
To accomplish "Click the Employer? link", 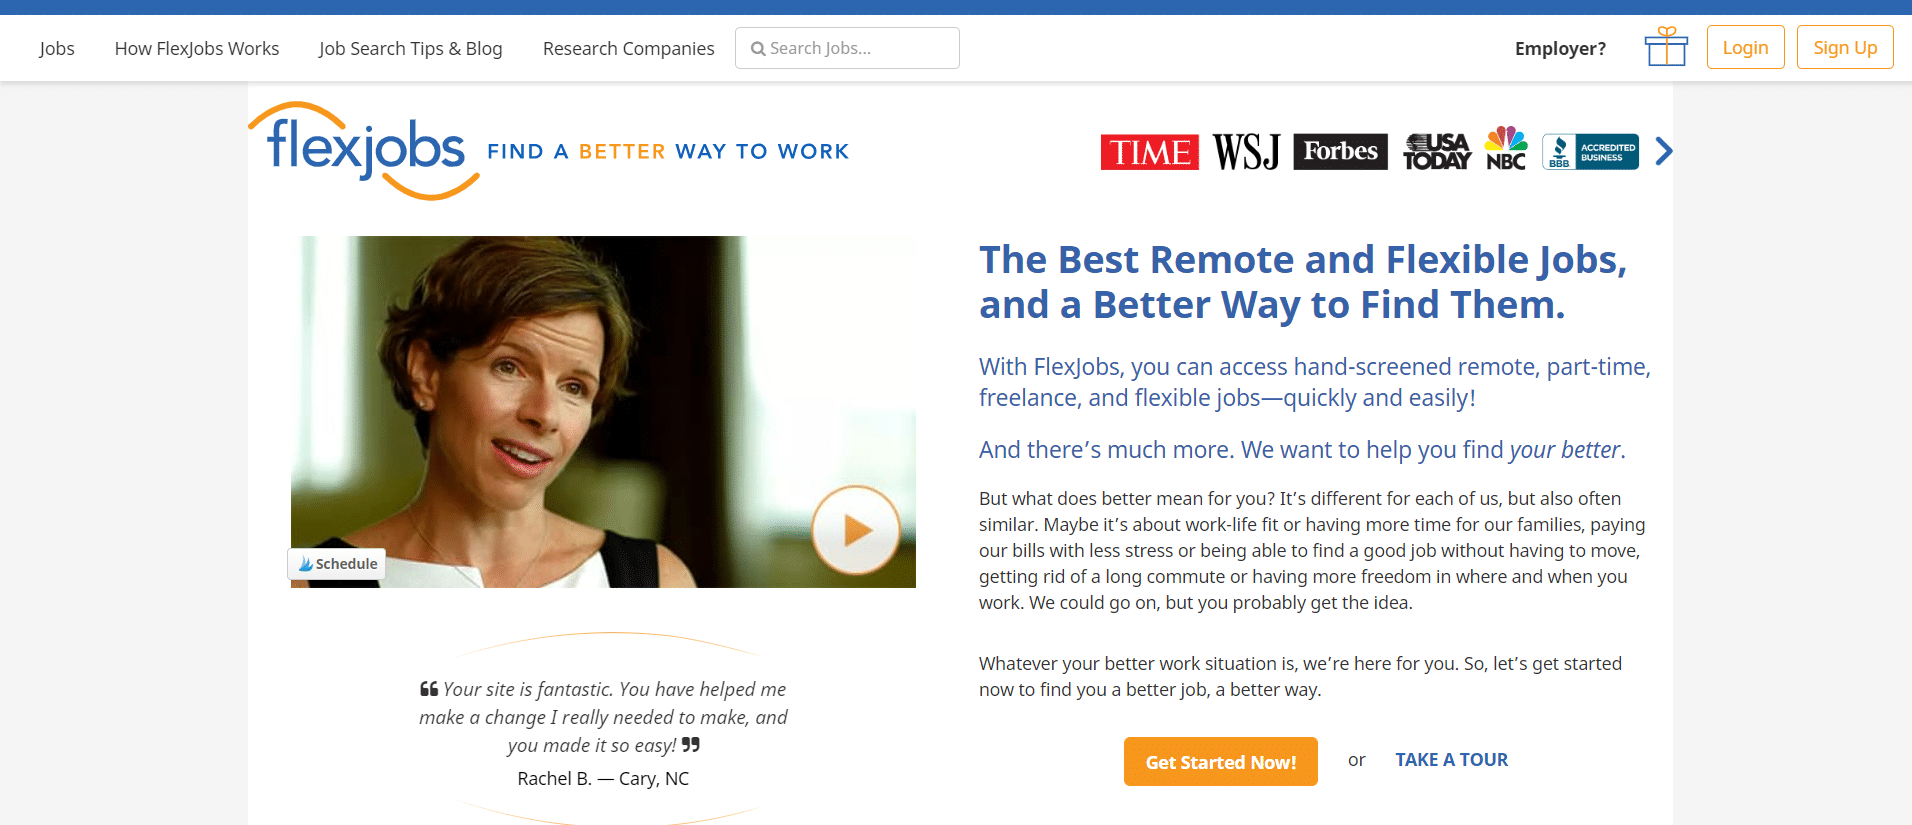I will tap(1560, 48).
